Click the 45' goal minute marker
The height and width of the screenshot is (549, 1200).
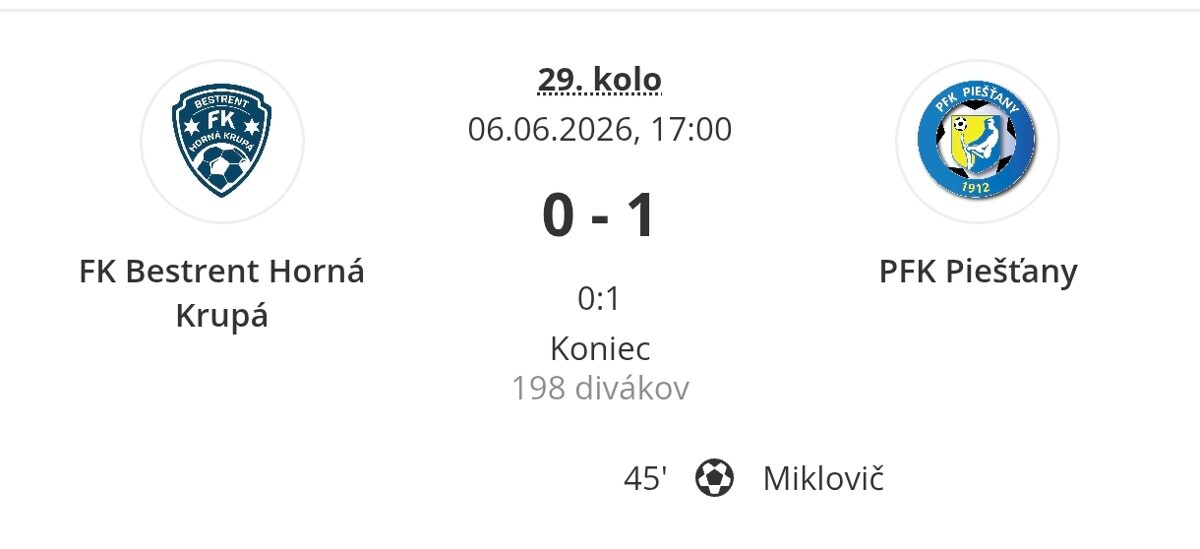pos(645,479)
